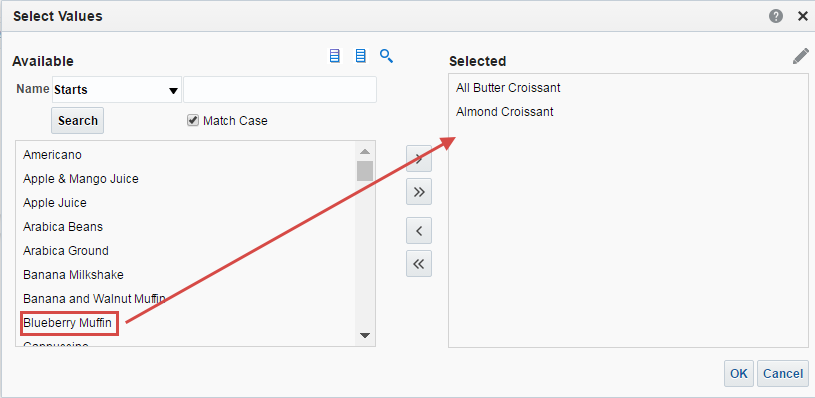Click the Search button
The height and width of the screenshot is (398, 815).
pos(77,121)
